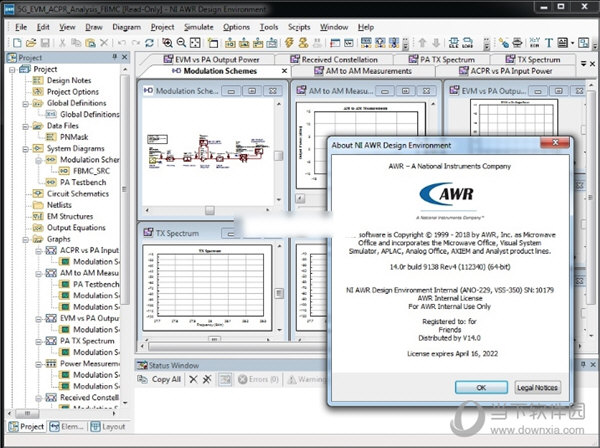This screenshot has width=600, height=448.
Task: Switch to the Layout tab at panel bottom
Action: pos(108,427)
